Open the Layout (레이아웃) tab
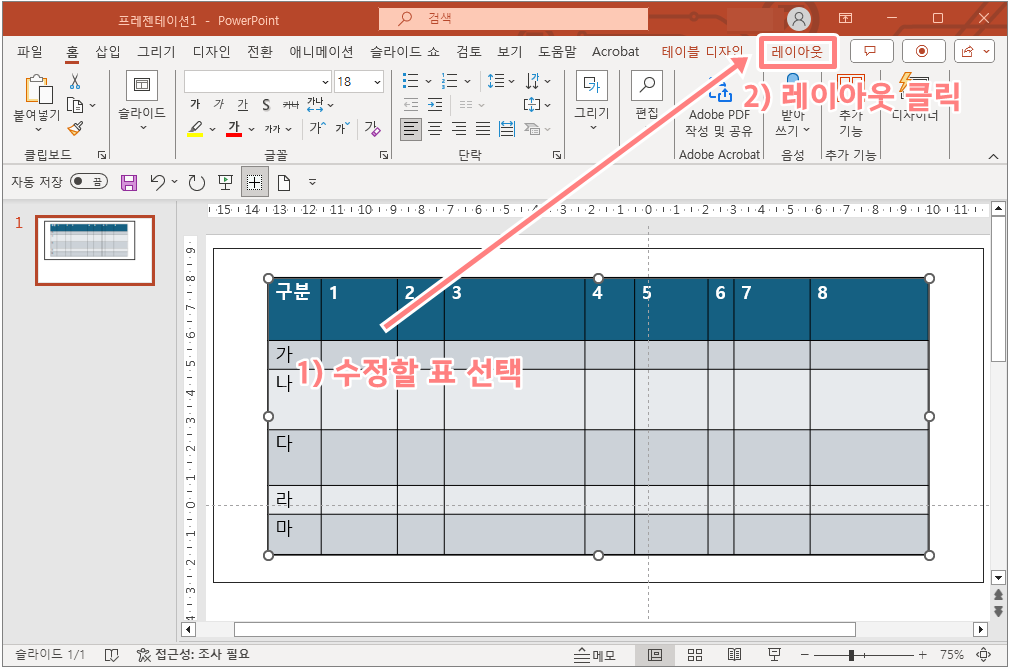 (x=797, y=52)
